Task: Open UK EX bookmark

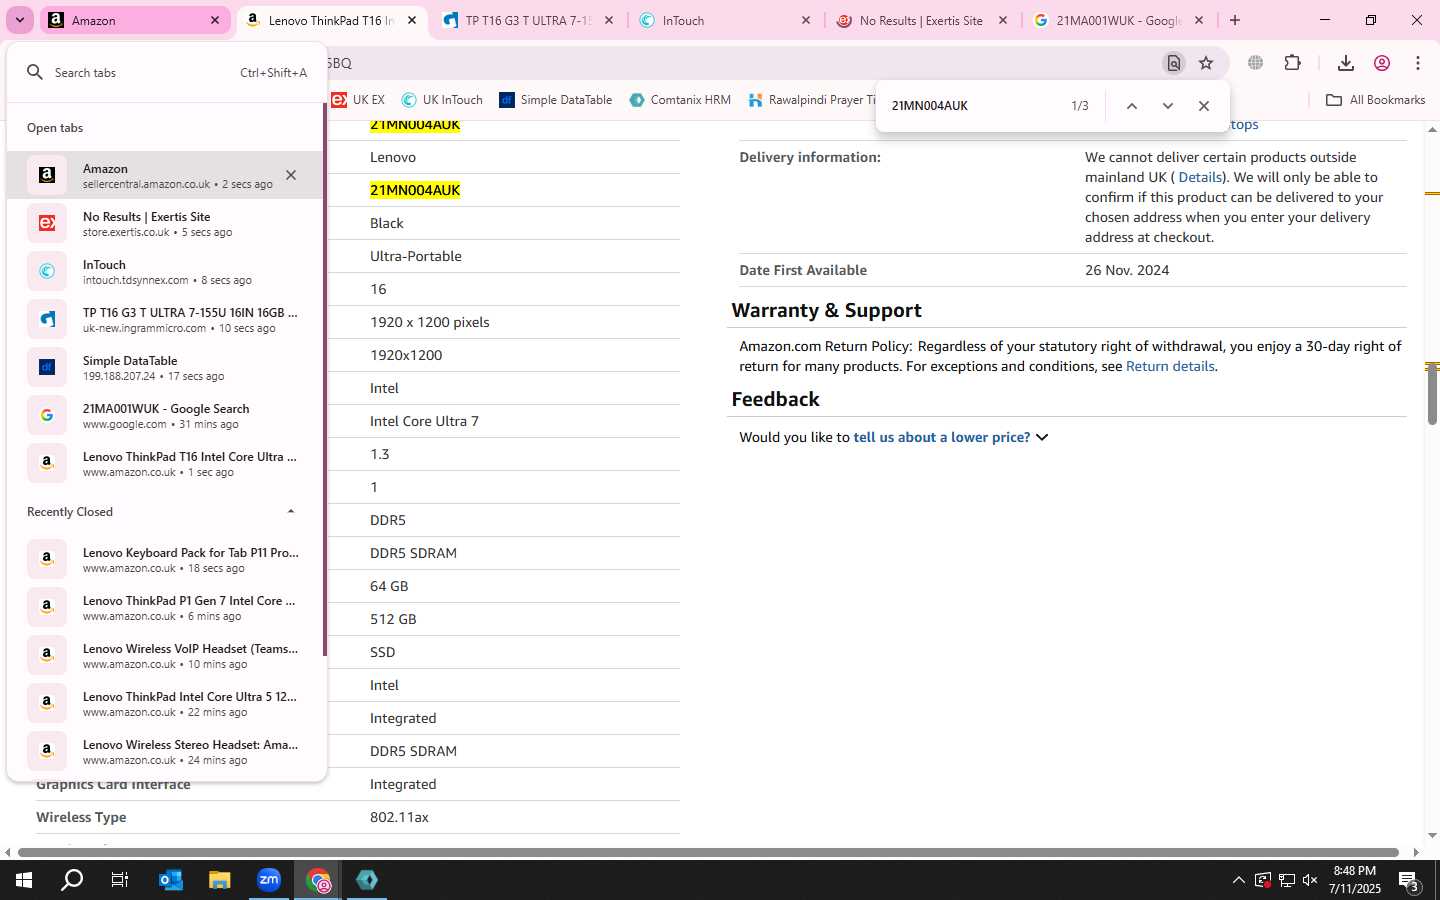Action: click(359, 100)
